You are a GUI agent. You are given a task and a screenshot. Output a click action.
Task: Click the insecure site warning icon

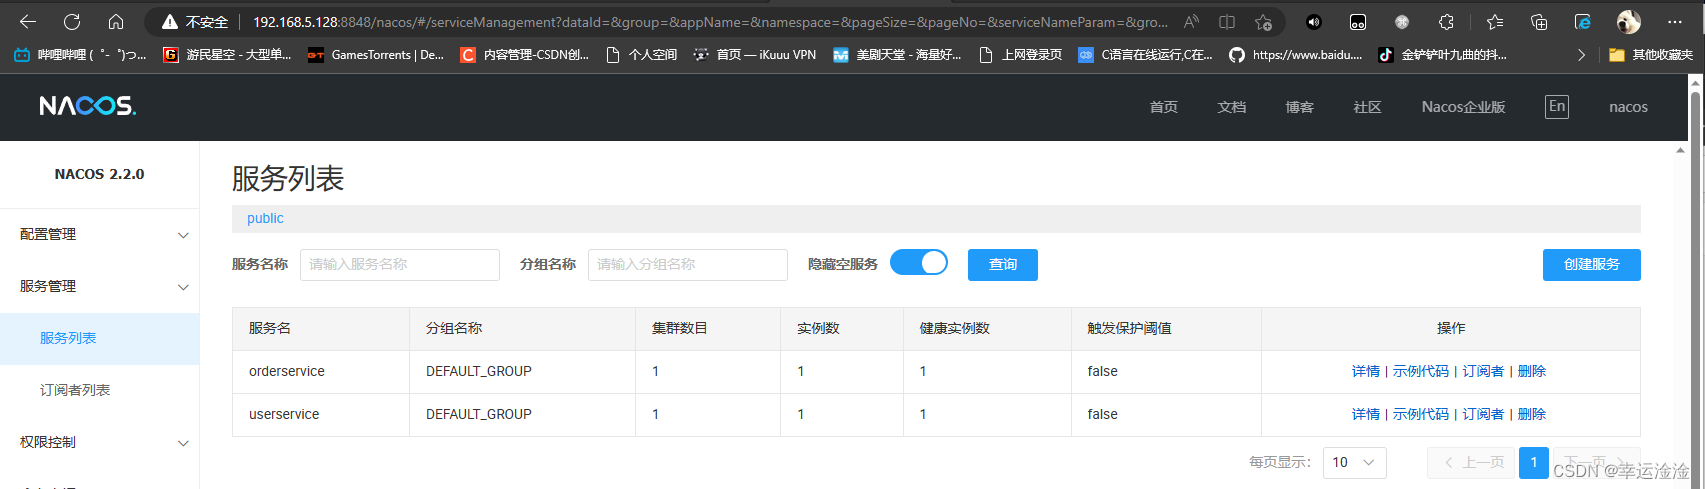pos(170,22)
